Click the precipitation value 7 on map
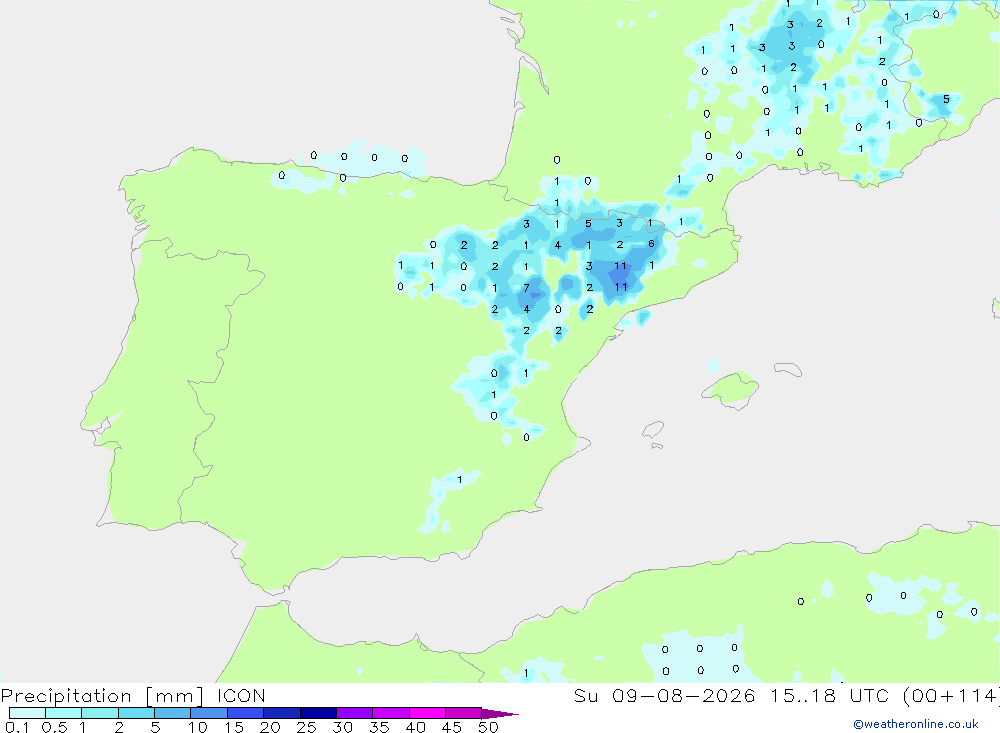Screen dimensions: 1000x733 [x=526, y=288]
